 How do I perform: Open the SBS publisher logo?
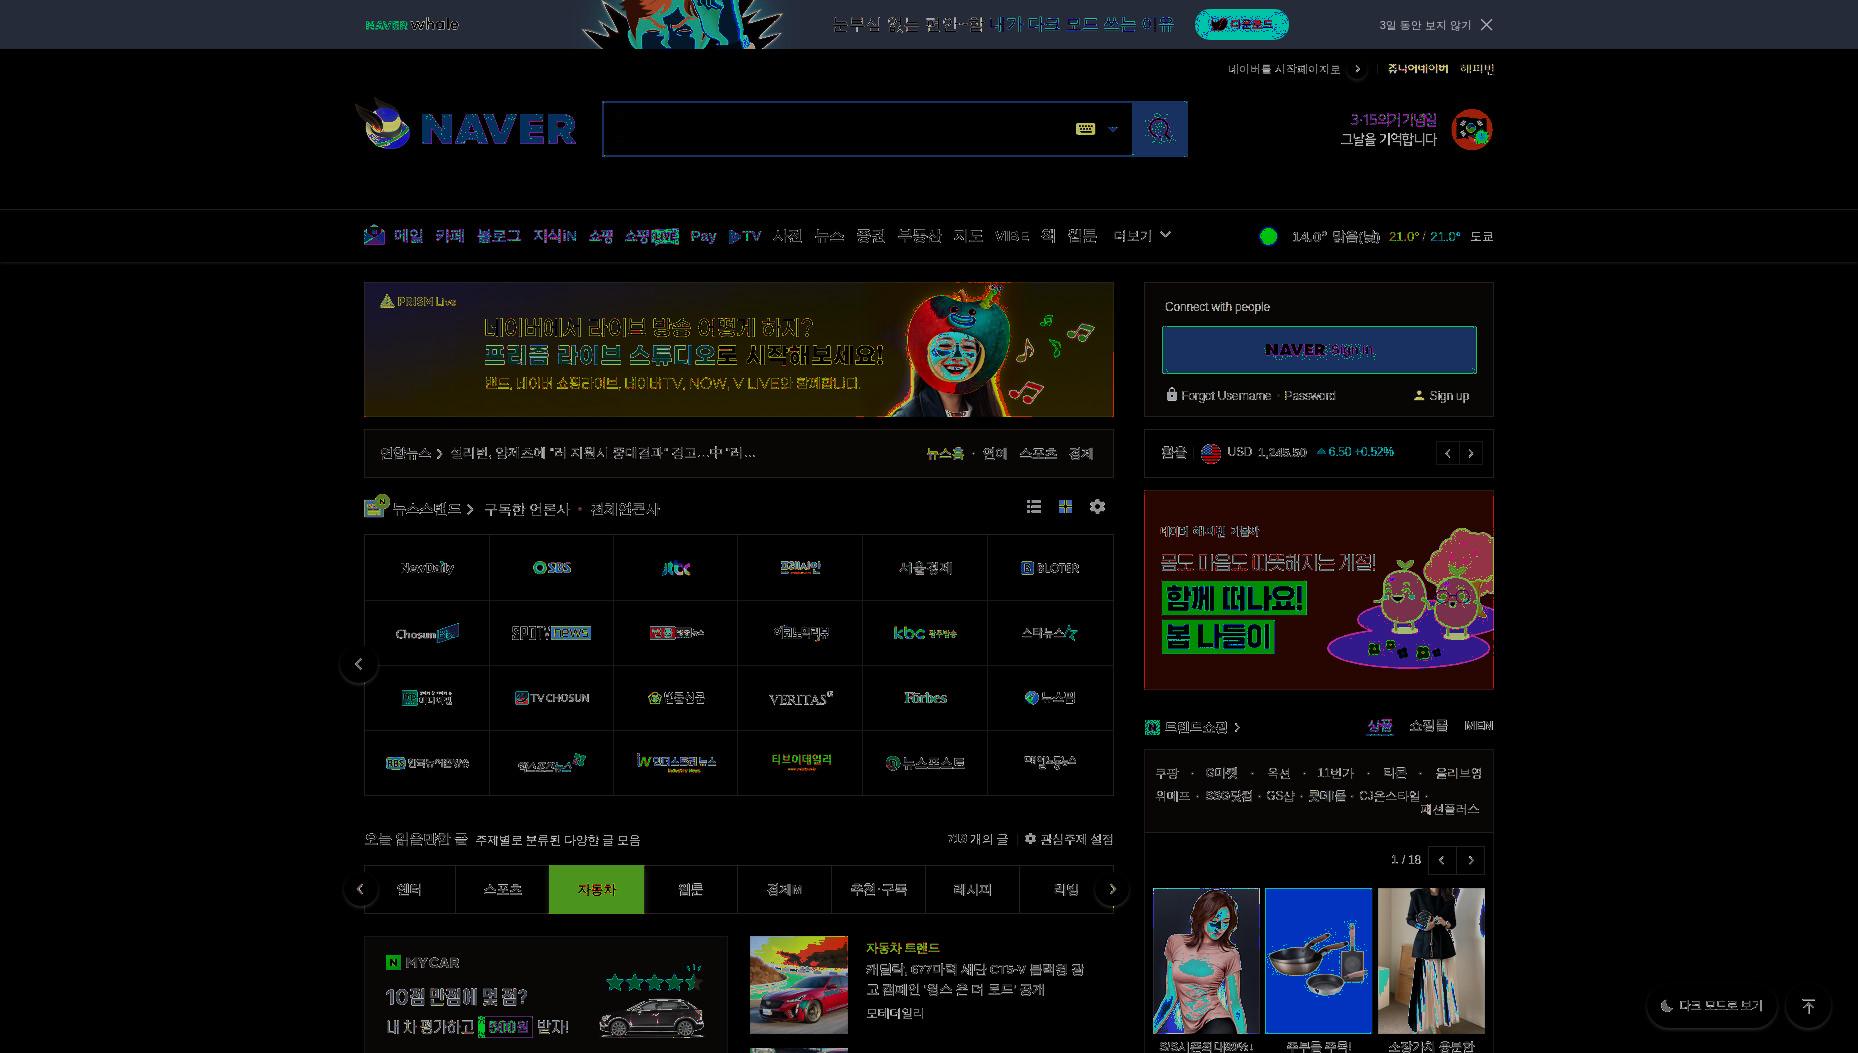coord(551,568)
